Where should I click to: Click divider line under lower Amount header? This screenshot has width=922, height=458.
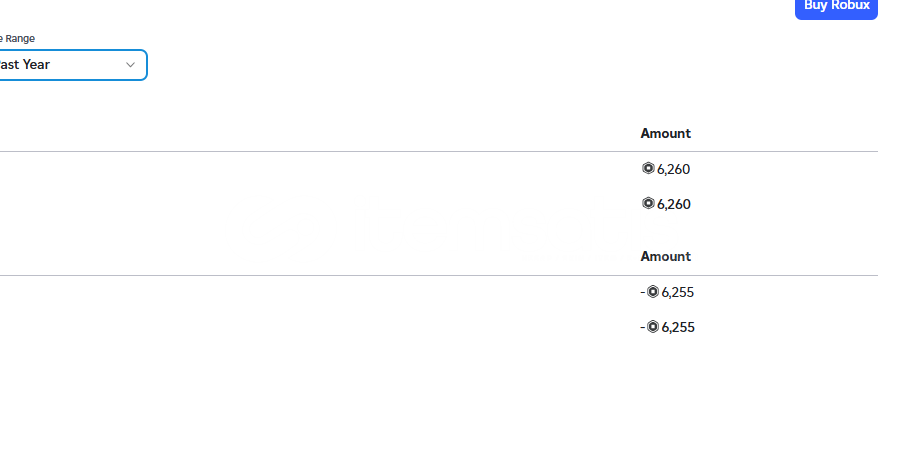[439, 275]
